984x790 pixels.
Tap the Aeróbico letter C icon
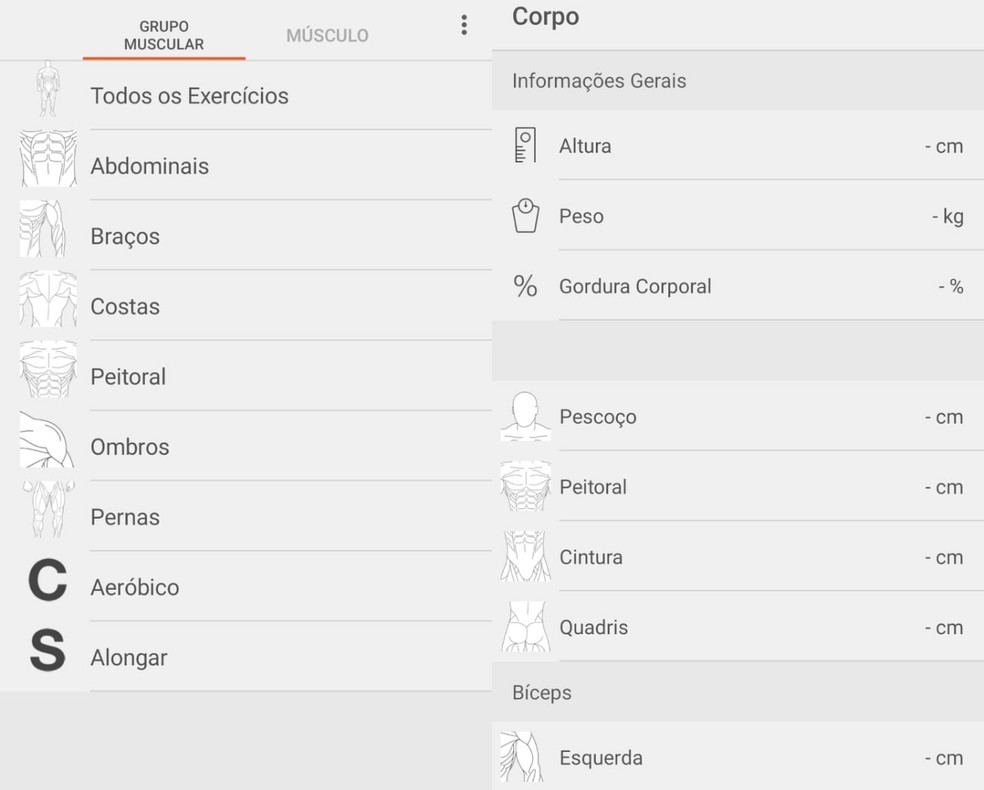click(x=47, y=582)
